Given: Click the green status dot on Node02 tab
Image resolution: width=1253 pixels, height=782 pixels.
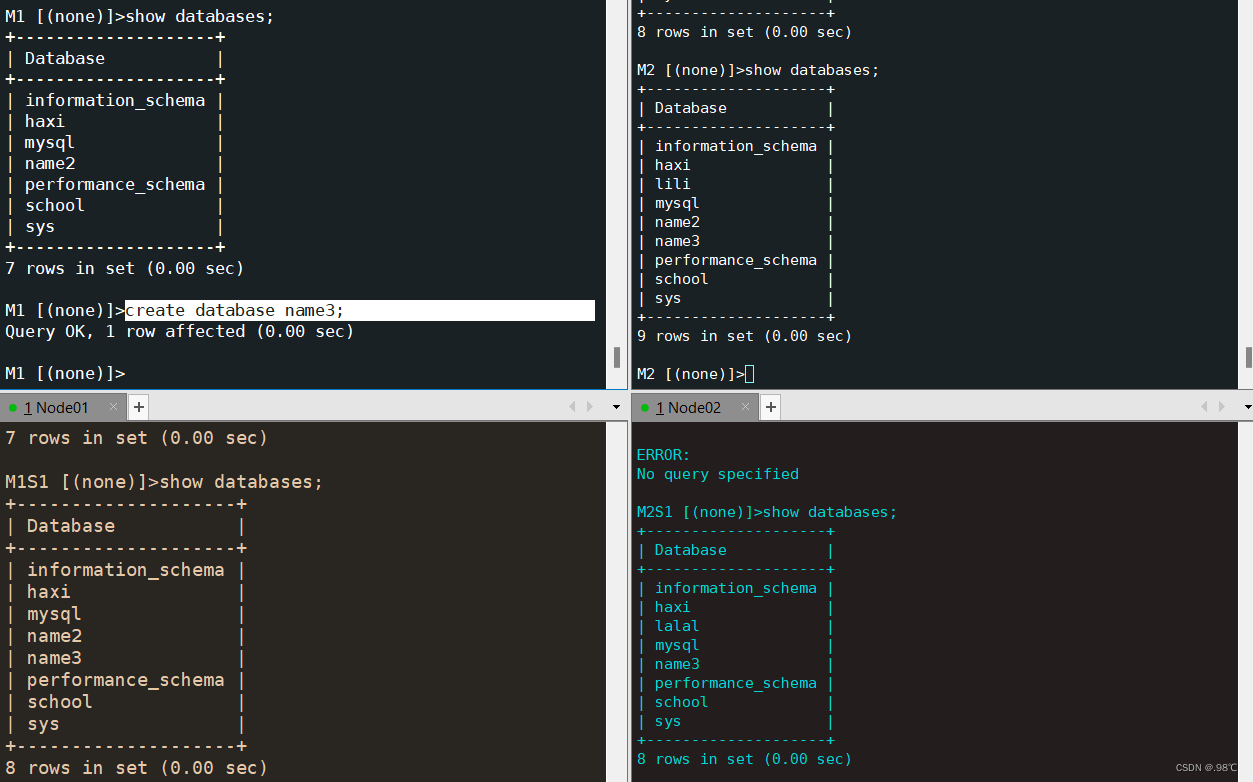Looking at the screenshot, I should (645, 408).
